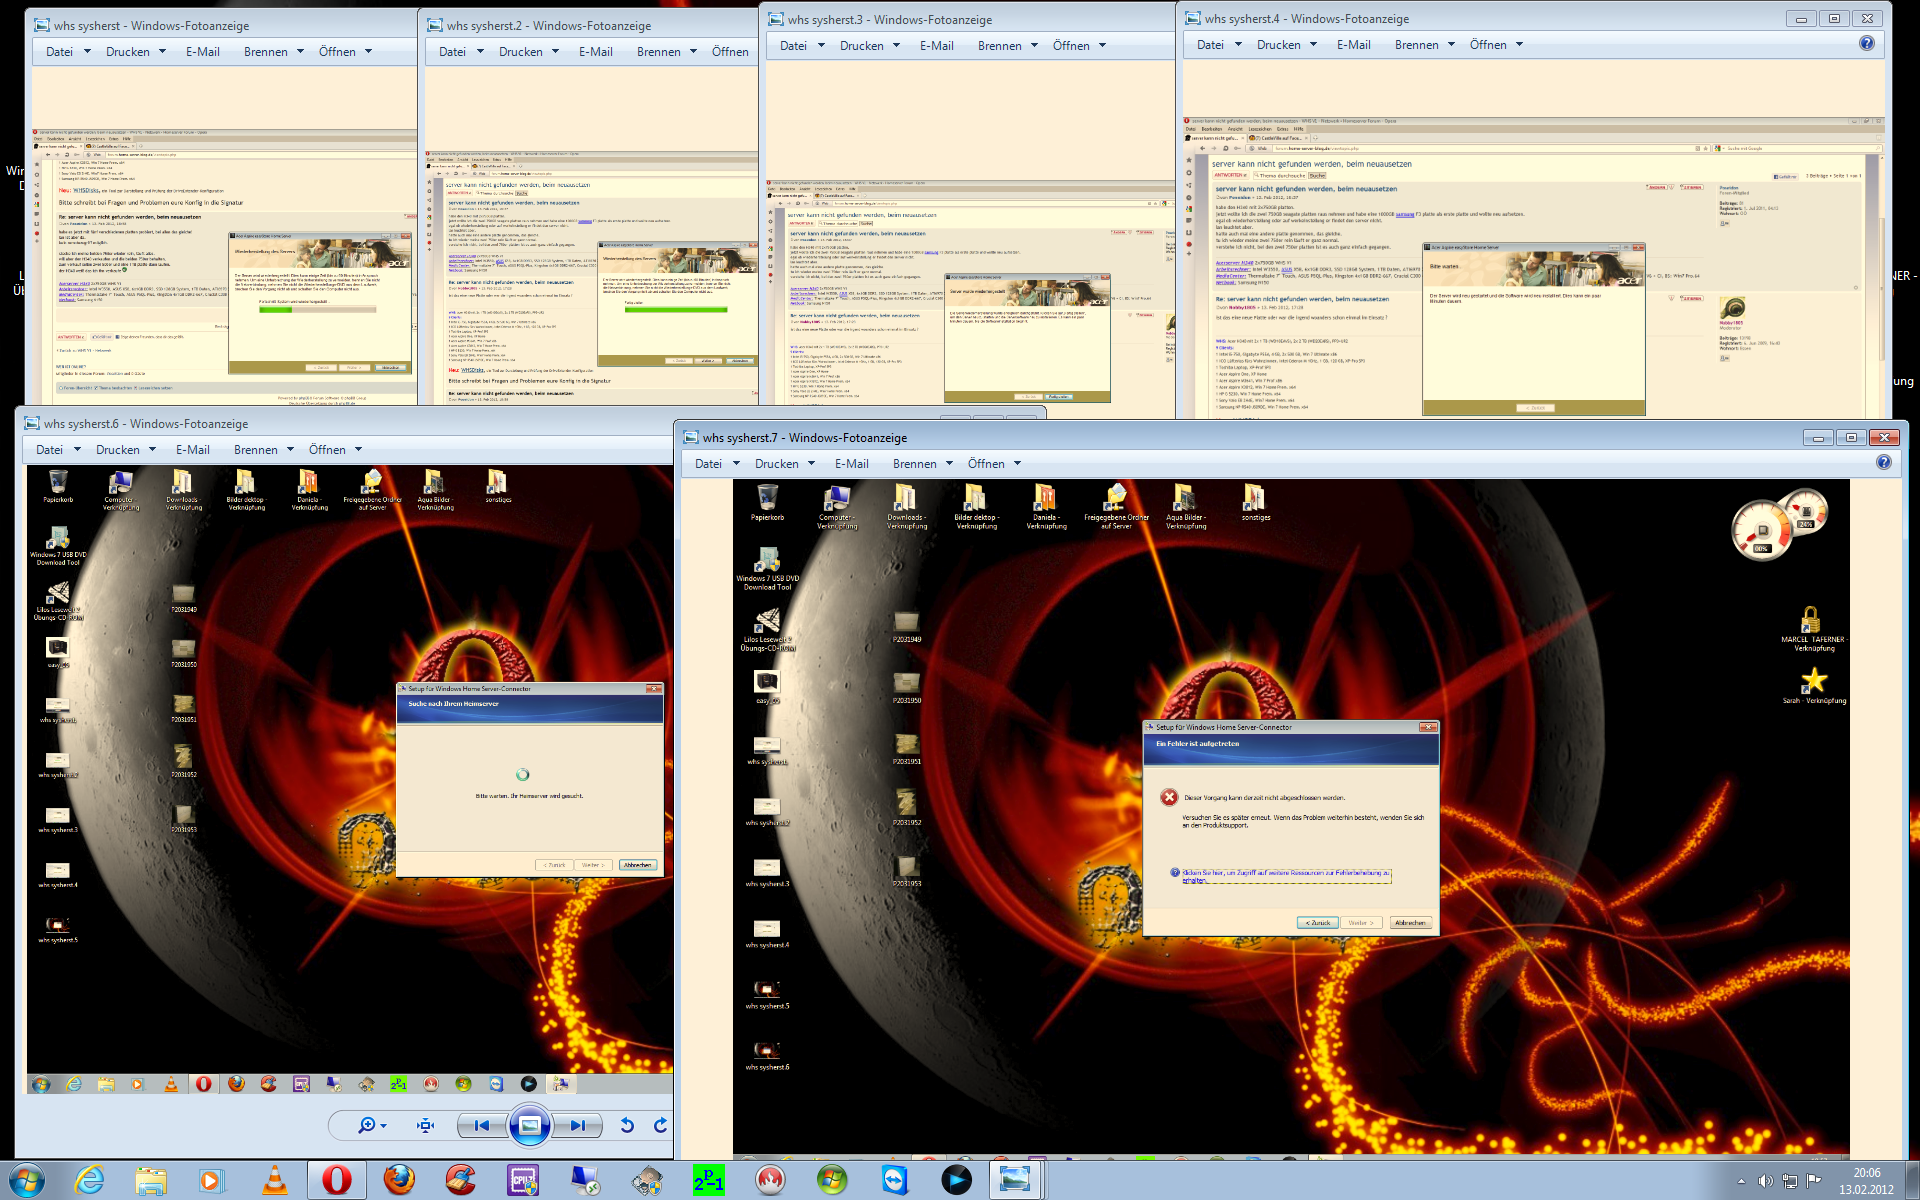Screen dimensions: 1920x1200
Task: Open the volume control in system tray
Action: coord(1765,1181)
